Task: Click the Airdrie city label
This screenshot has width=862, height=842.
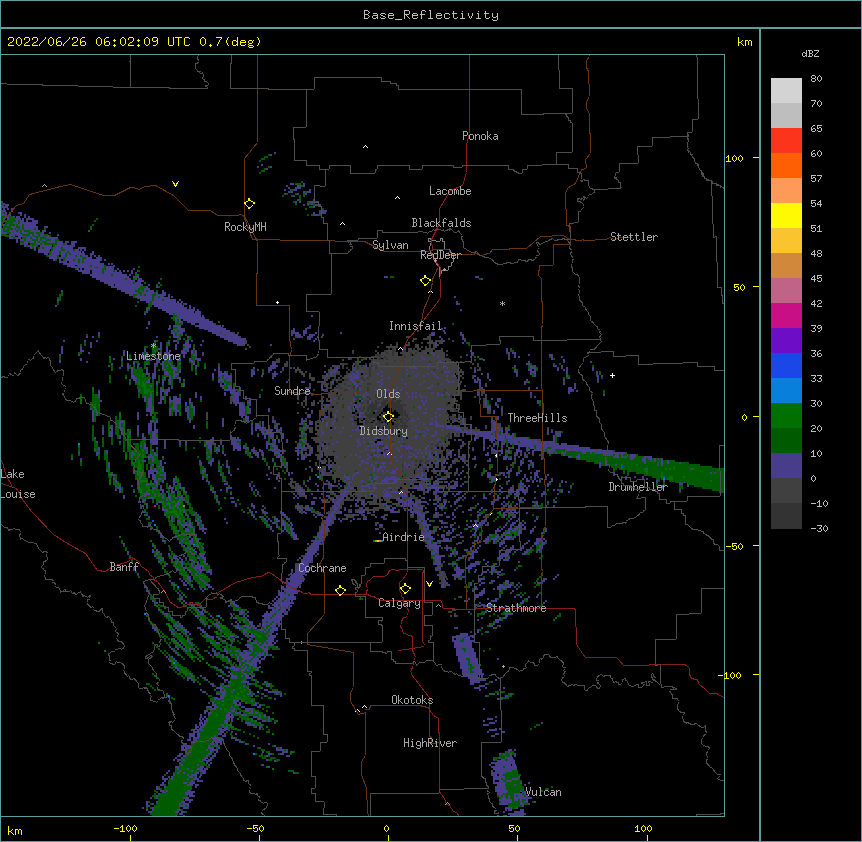Action: click(404, 537)
